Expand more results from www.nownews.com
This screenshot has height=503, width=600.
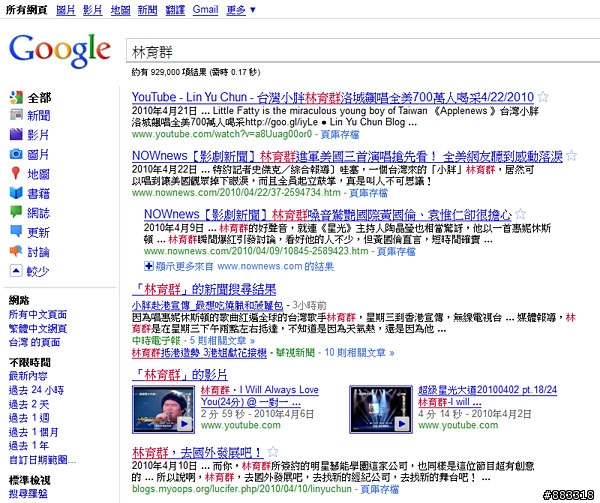pyautogui.click(x=239, y=266)
